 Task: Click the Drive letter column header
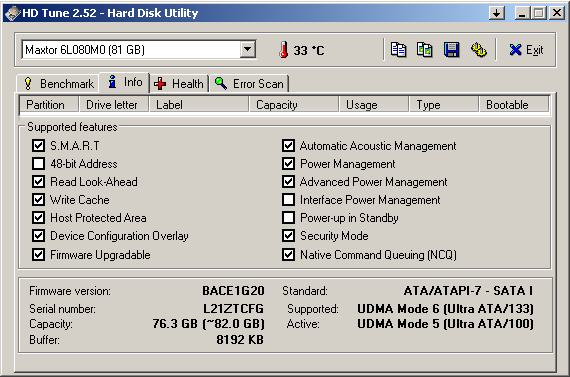coord(114,105)
